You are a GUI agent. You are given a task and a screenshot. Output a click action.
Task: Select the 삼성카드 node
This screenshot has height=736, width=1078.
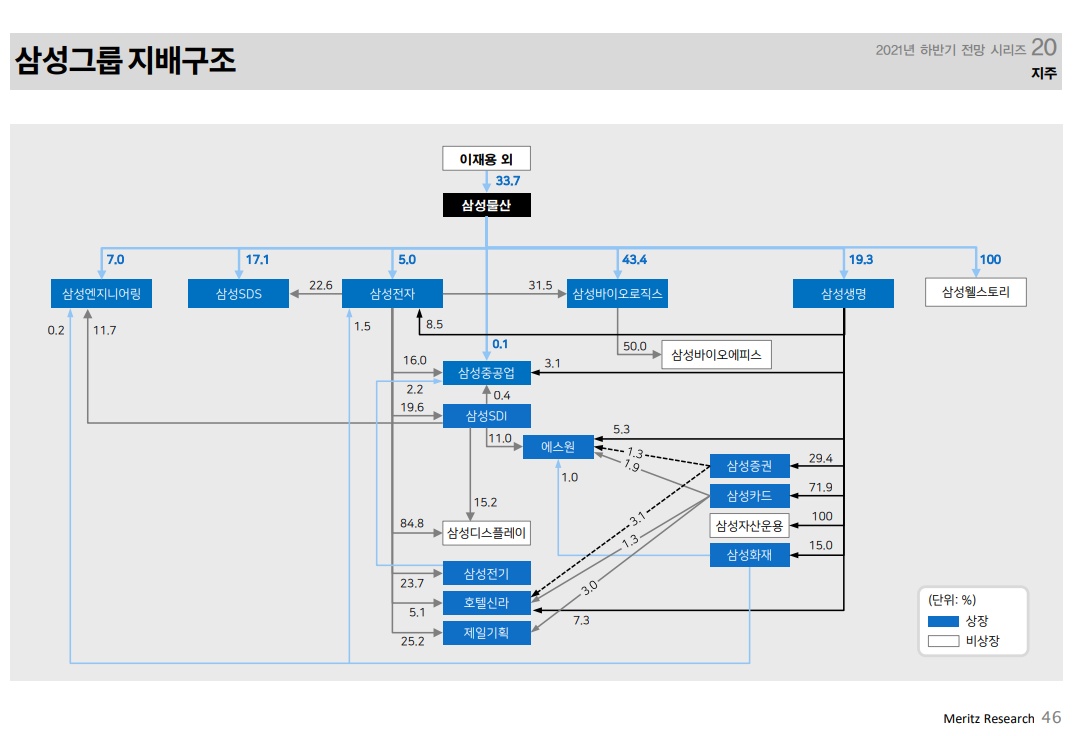[x=749, y=495]
